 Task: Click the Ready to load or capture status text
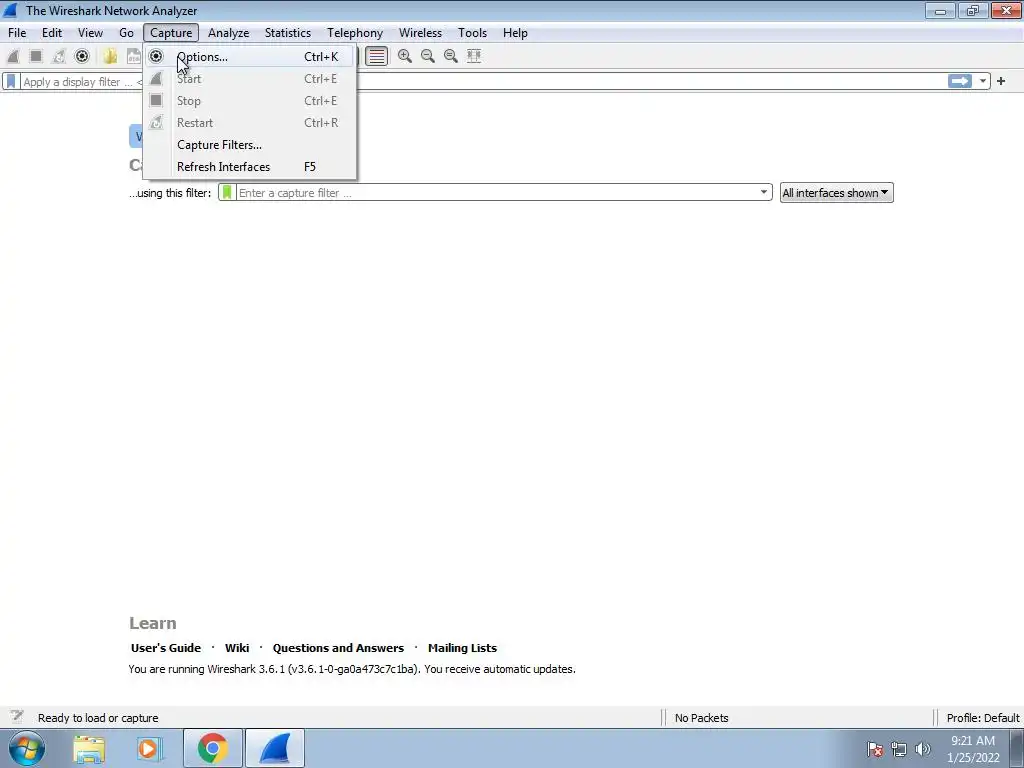[98, 718]
